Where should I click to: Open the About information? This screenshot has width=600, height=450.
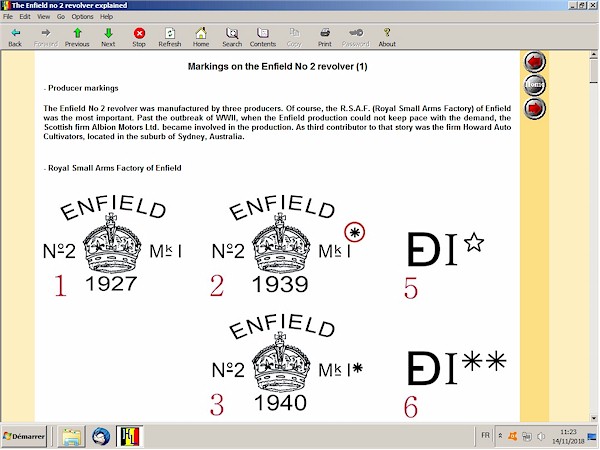point(387,37)
